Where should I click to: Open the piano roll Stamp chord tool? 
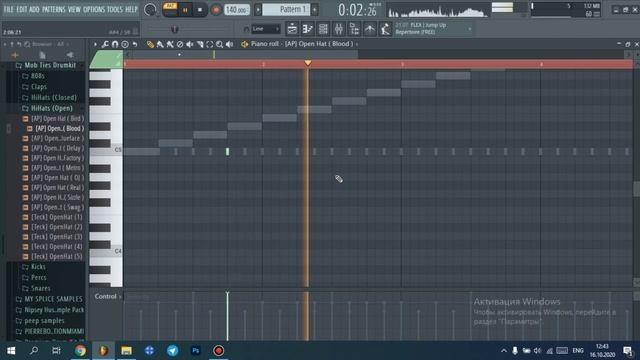coord(125,44)
